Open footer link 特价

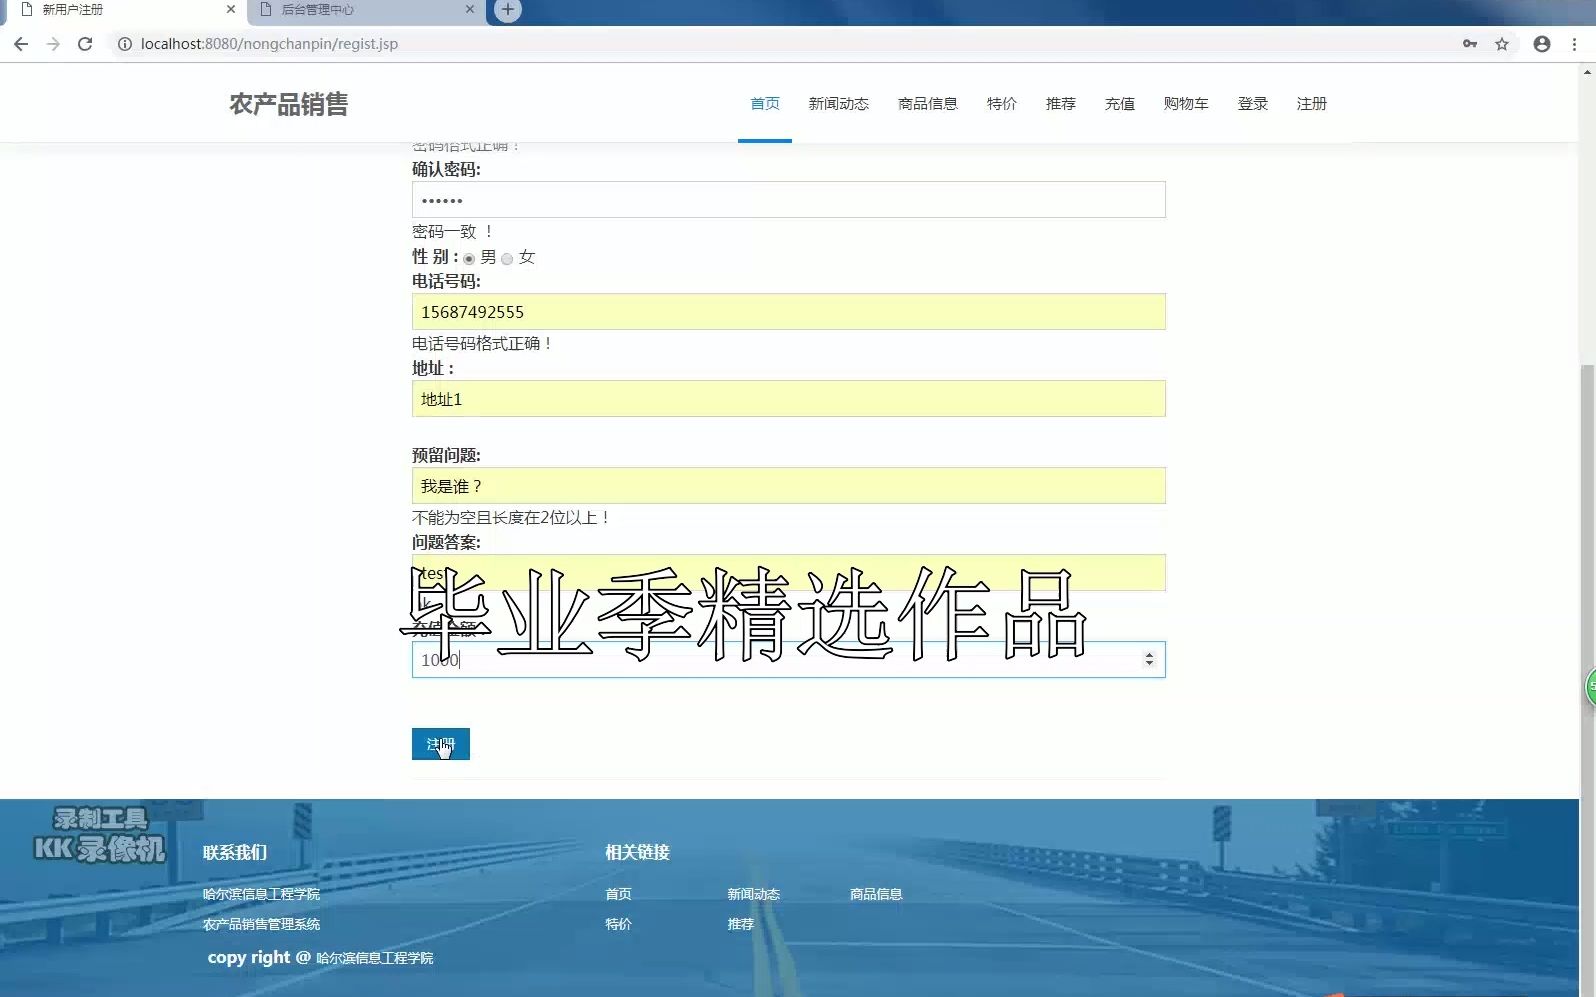pyautogui.click(x=618, y=924)
